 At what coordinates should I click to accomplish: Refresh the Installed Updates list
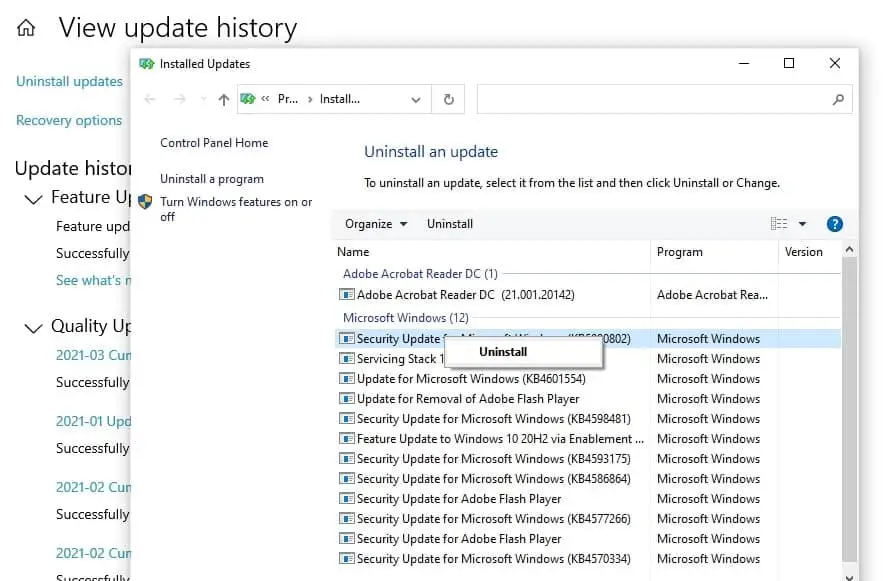pyautogui.click(x=448, y=99)
